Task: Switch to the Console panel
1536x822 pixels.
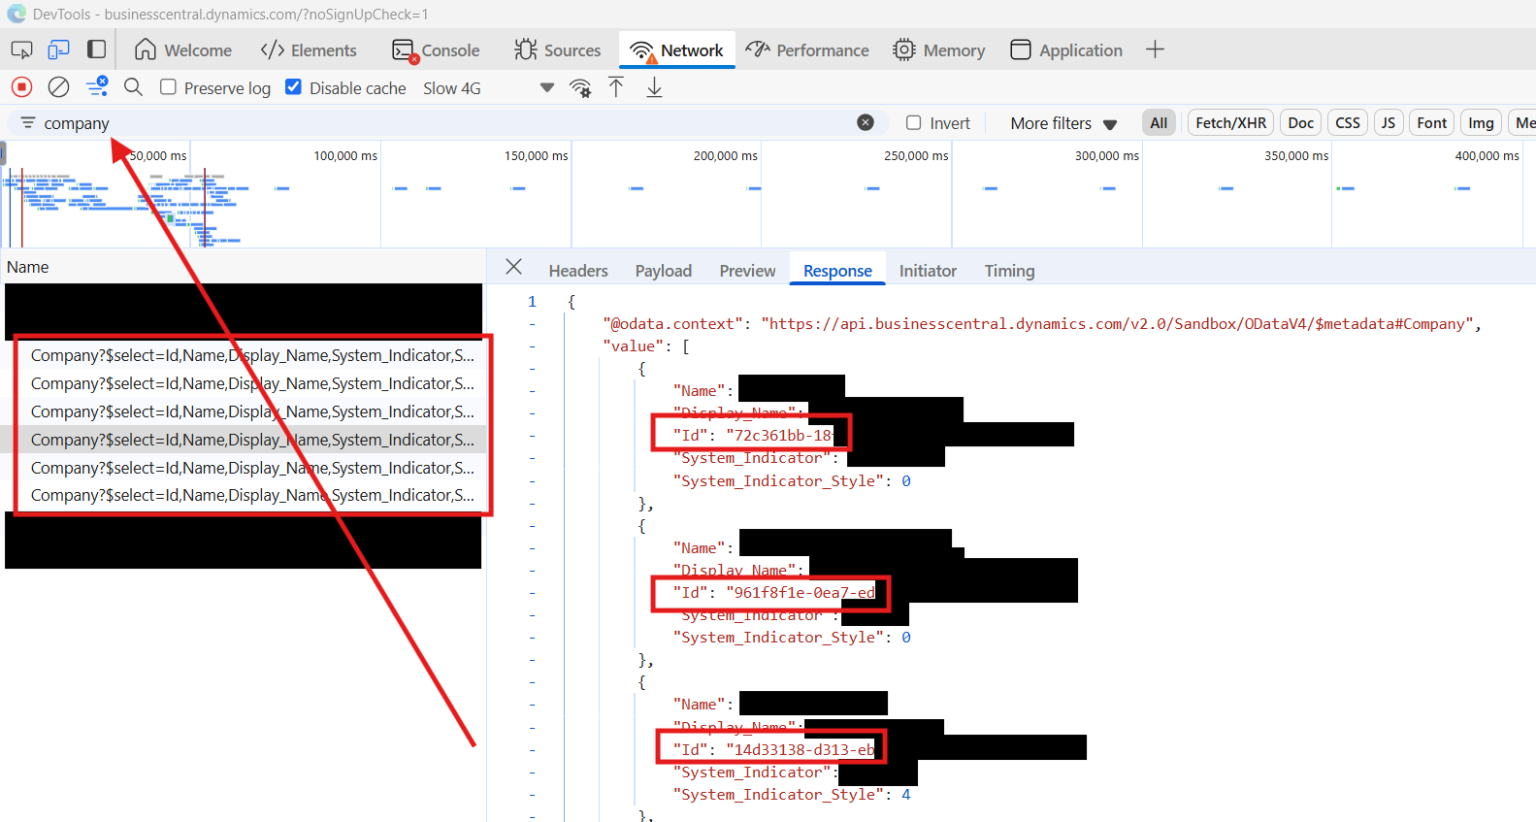Action: (437, 49)
